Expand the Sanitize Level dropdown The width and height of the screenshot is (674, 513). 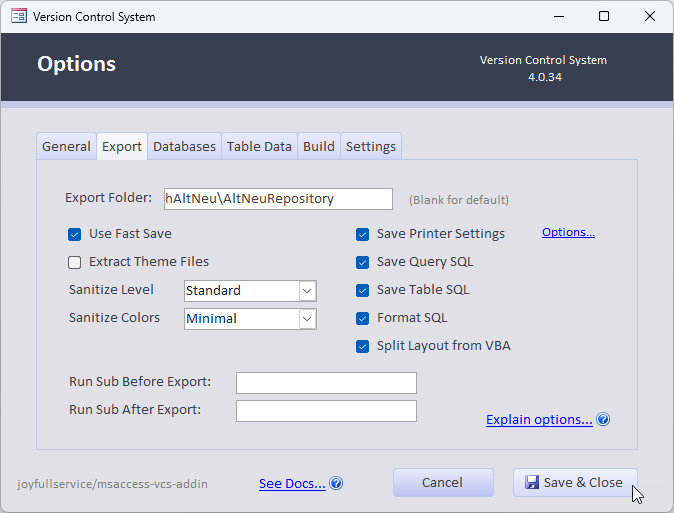(x=307, y=291)
